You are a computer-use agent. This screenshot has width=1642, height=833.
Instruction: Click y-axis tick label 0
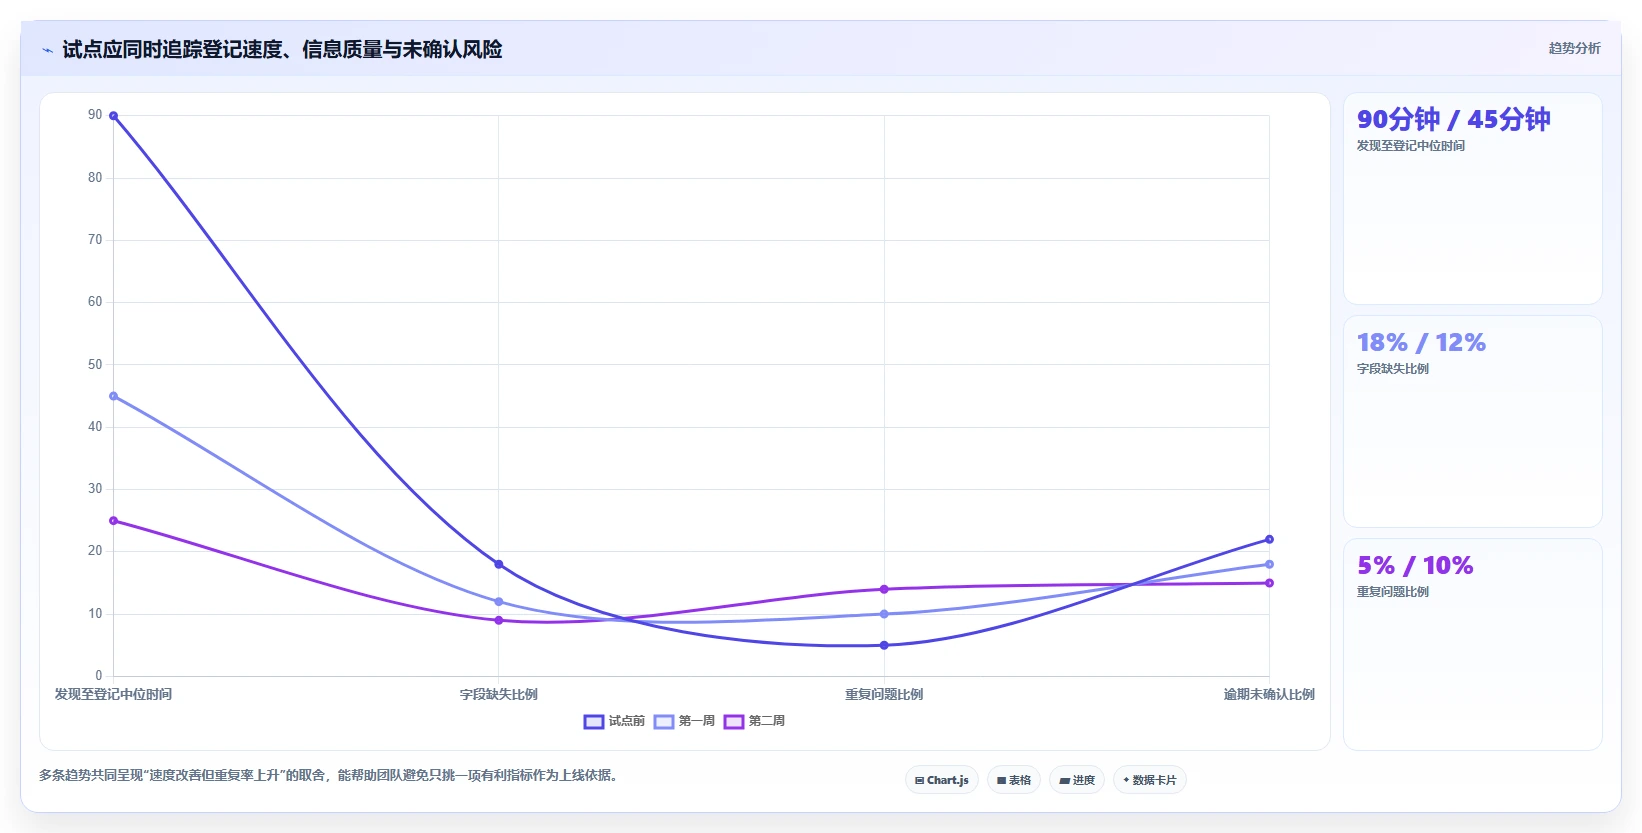99,675
